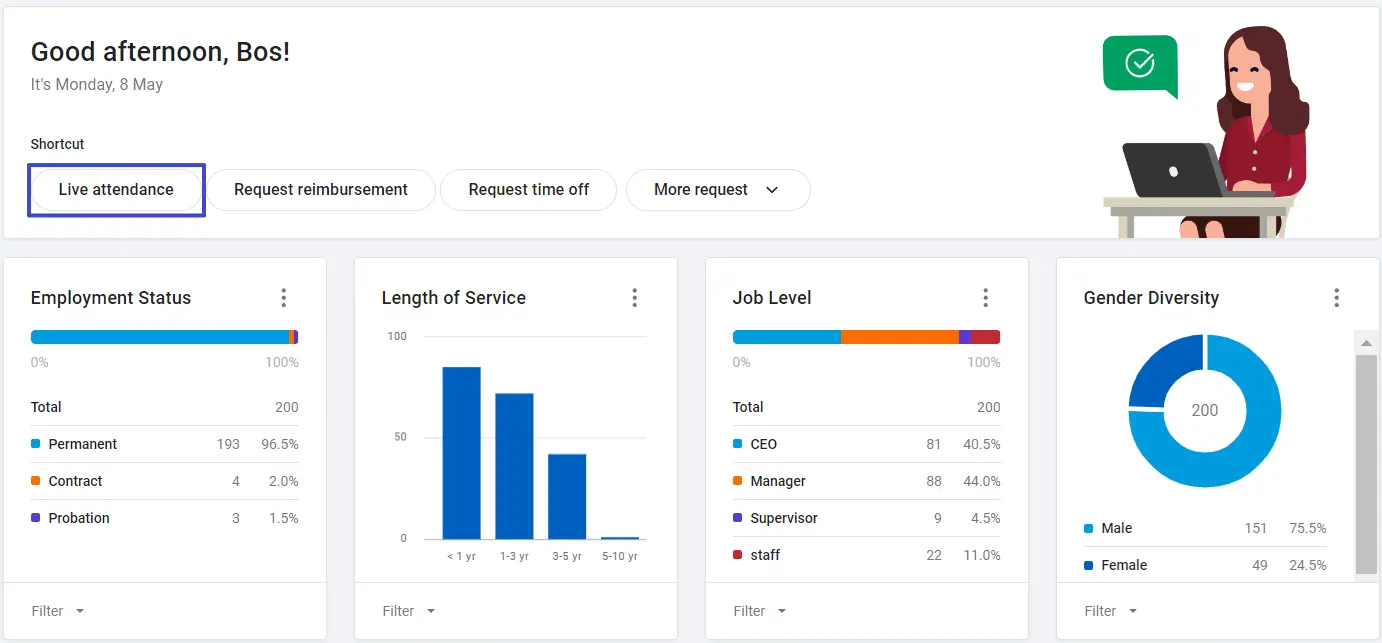Image resolution: width=1382 pixels, height=643 pixels.
Task: Click the green checkmark speech bubble
Action: coord(1140,64)
